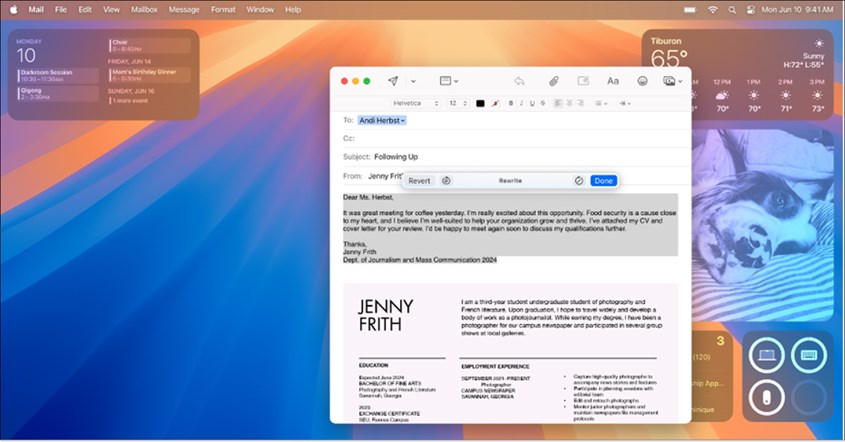Open Spotlight search icon
The image size is (845, 442).
click(x=732, y=10)
